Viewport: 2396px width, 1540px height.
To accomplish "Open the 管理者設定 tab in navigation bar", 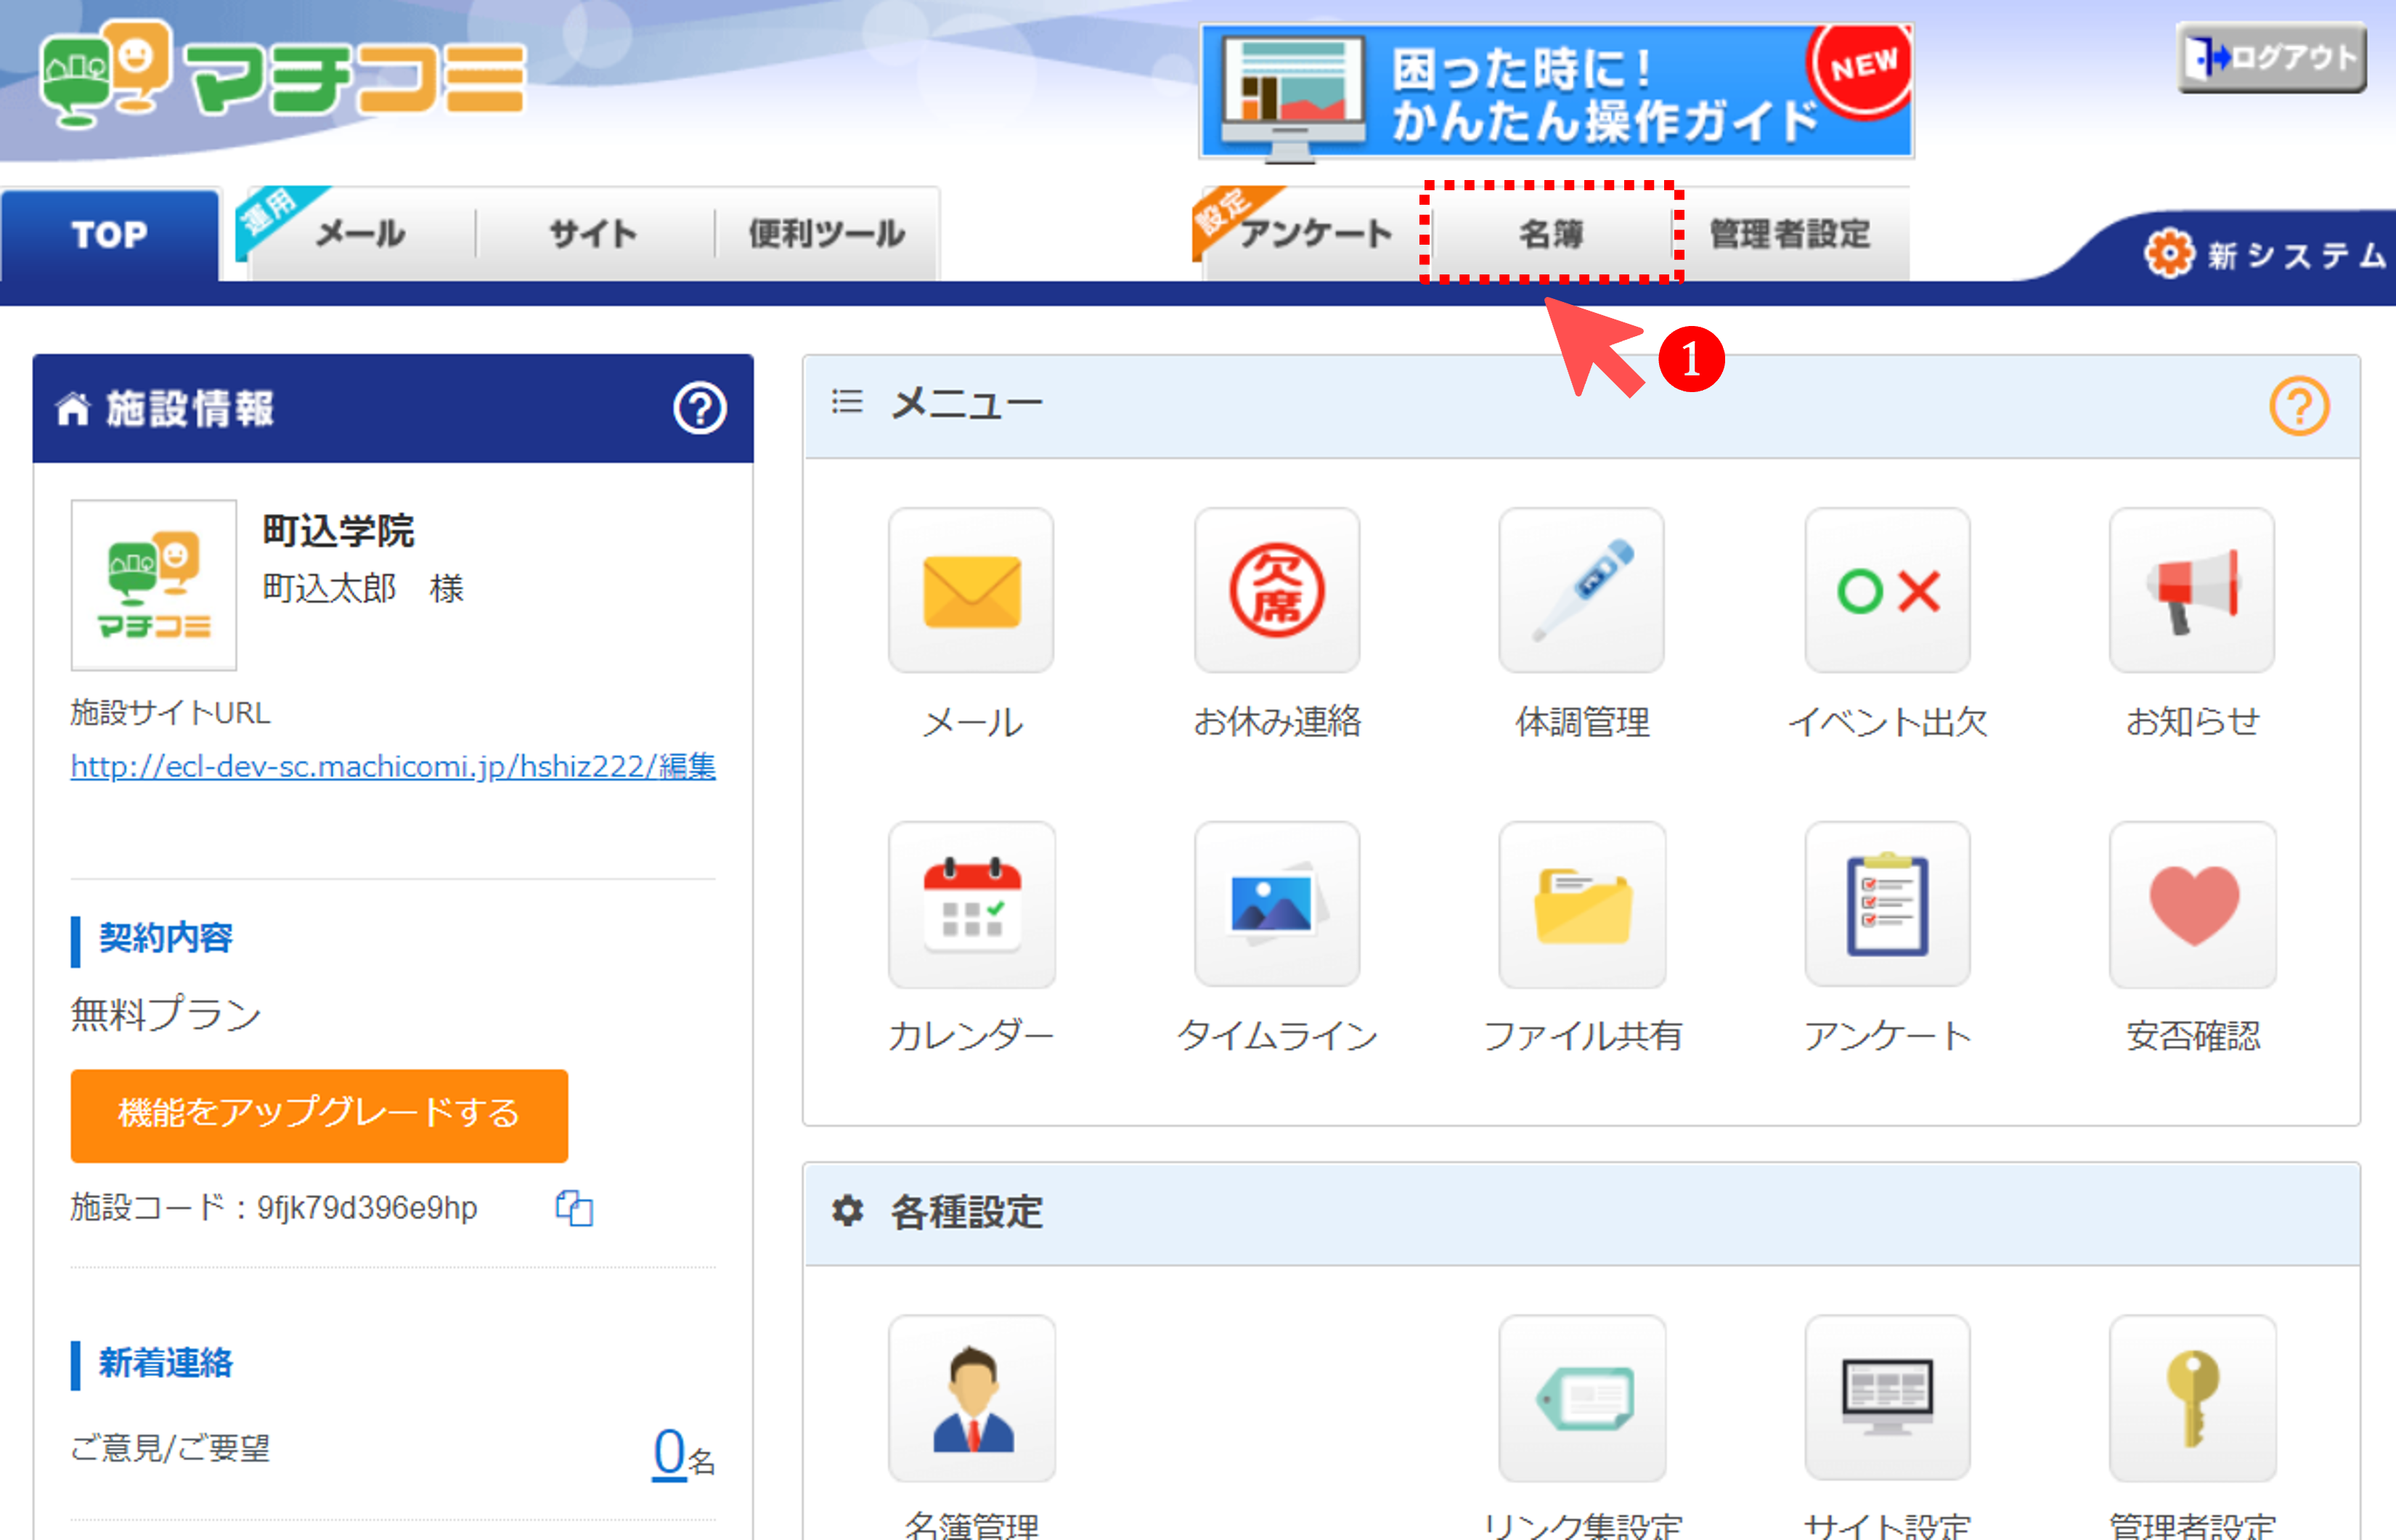I will click(x=1790, y=234).
